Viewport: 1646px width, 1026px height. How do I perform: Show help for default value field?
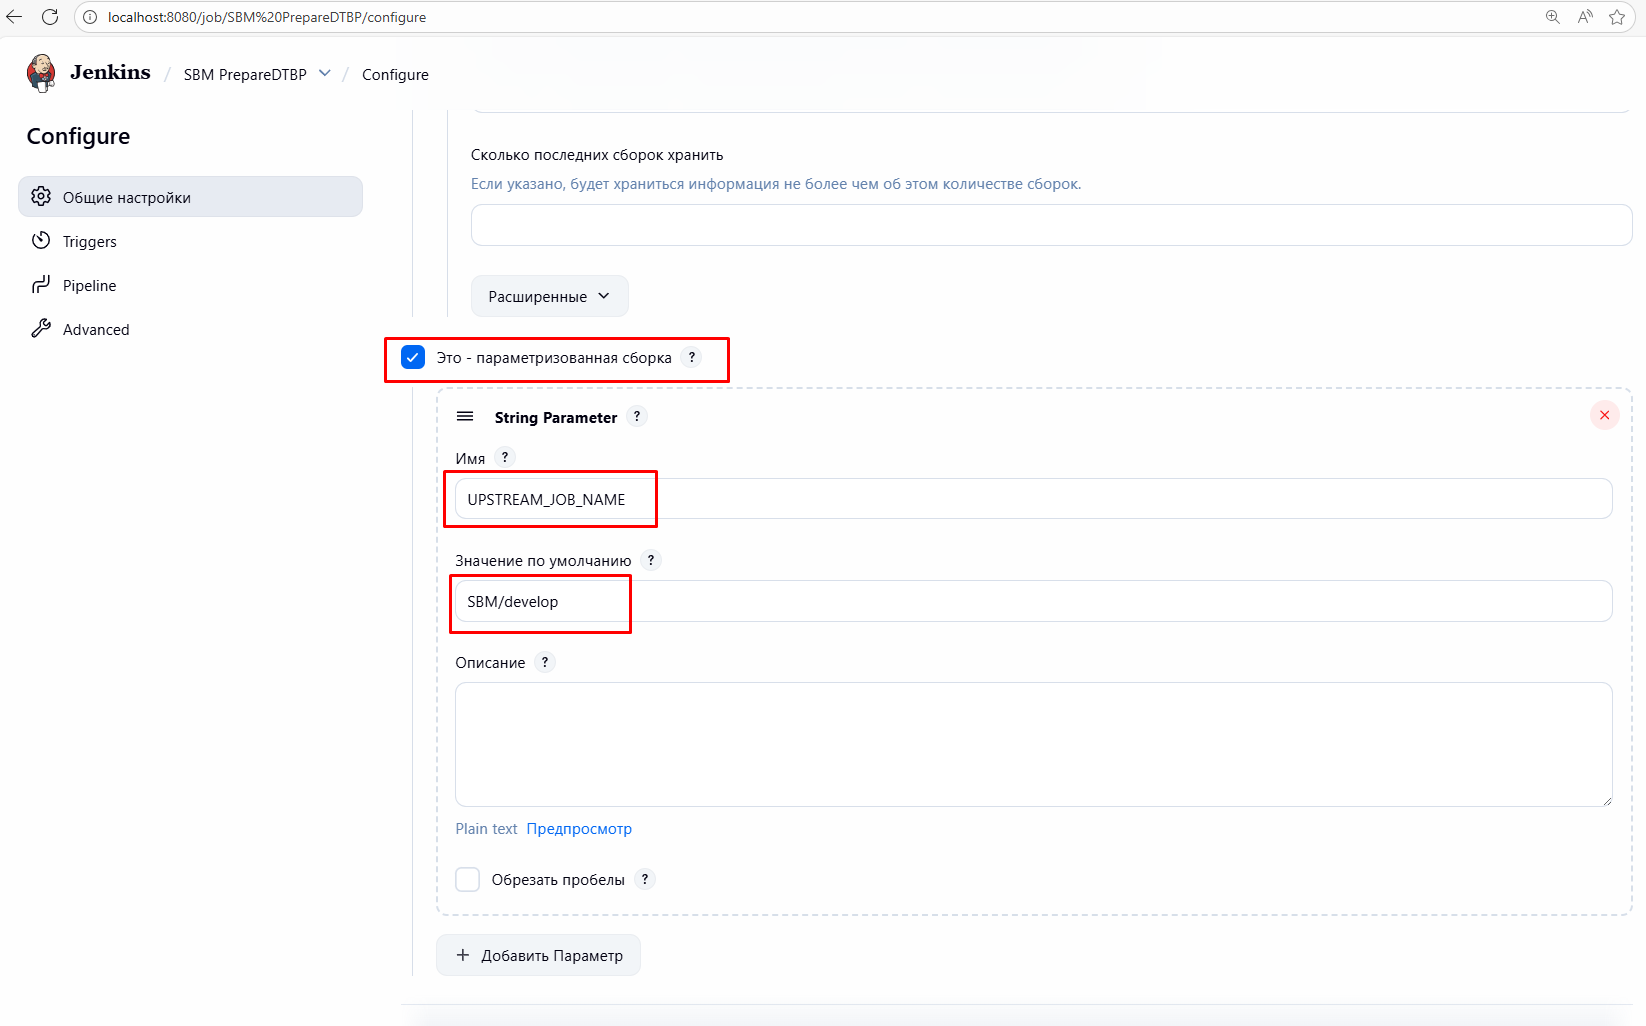pyautogui.click(x=651, y=560)
